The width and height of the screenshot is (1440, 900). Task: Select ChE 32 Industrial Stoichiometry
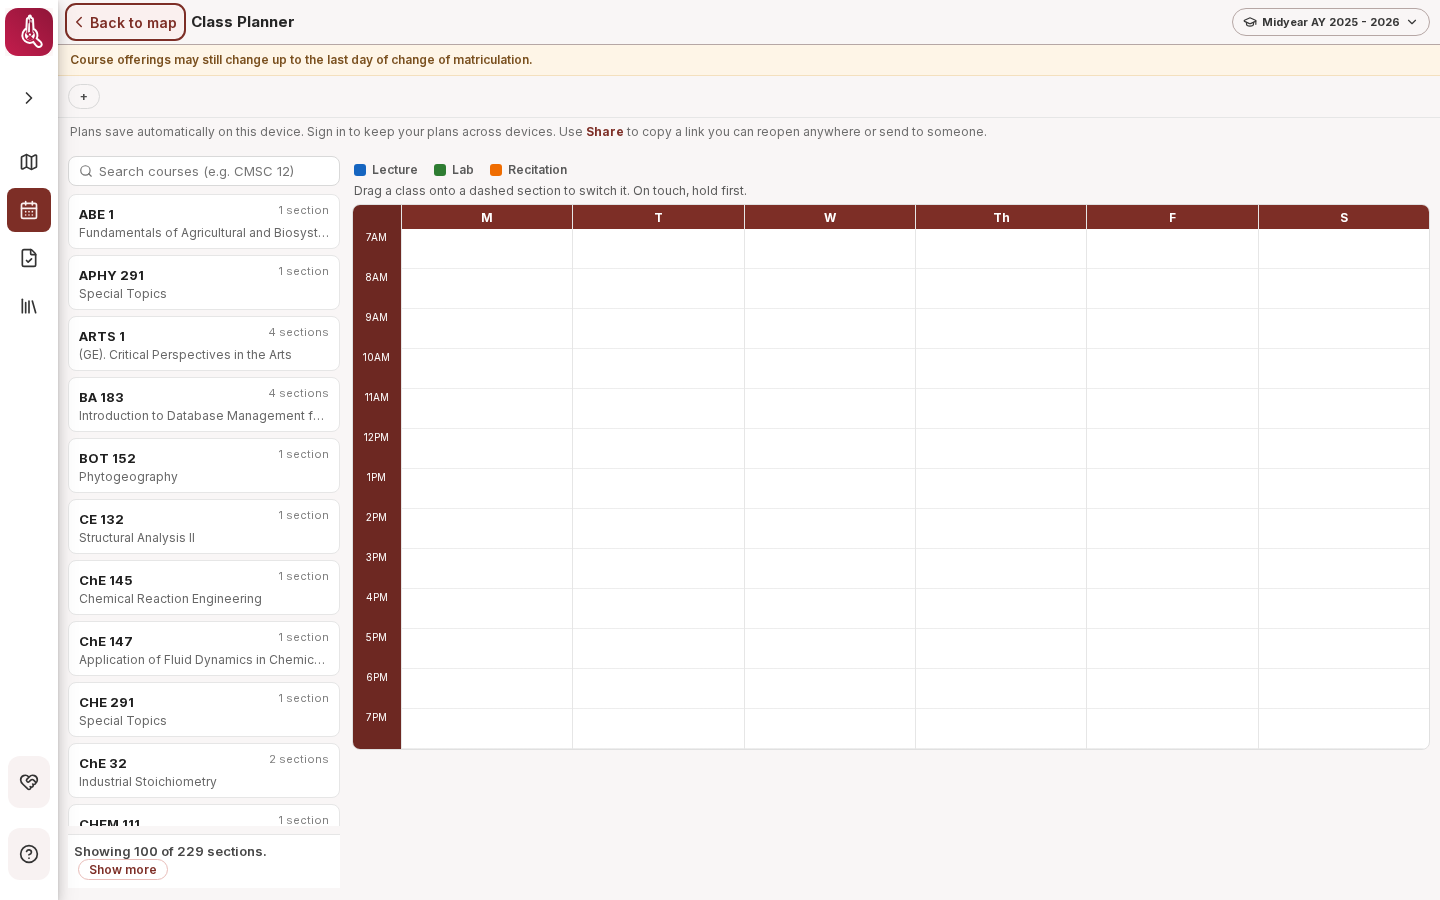[x=204, y=771]
